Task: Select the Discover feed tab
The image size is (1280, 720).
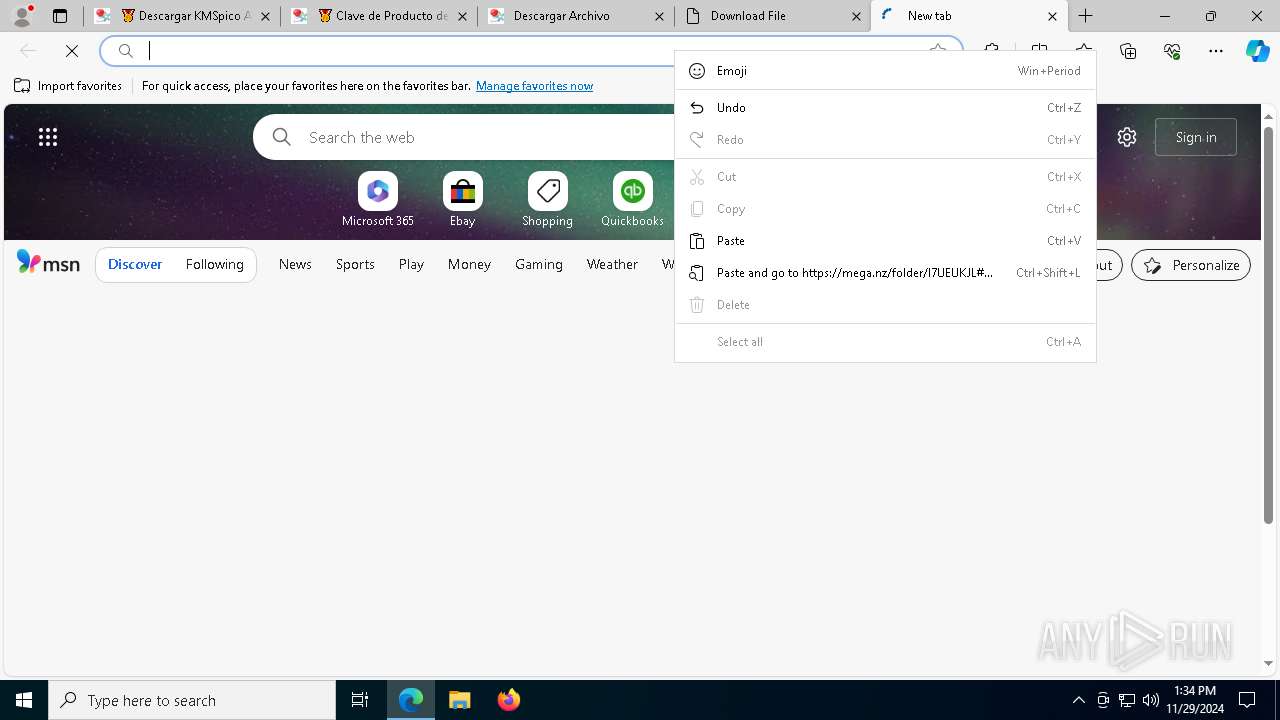Action: (x=135, y=264)
